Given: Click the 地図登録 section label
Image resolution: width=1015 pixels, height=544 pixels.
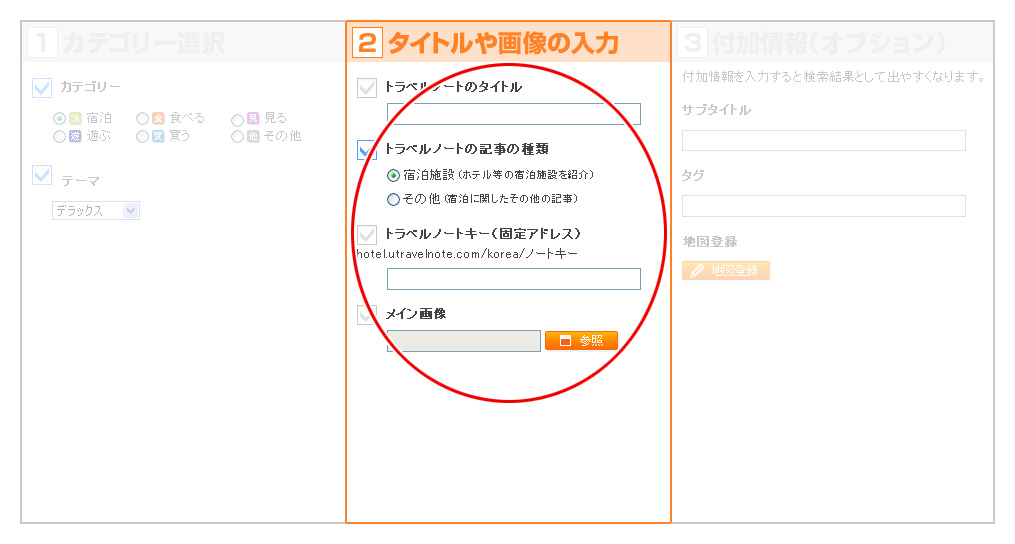Looking at the screenshot, I should (709, 242).
